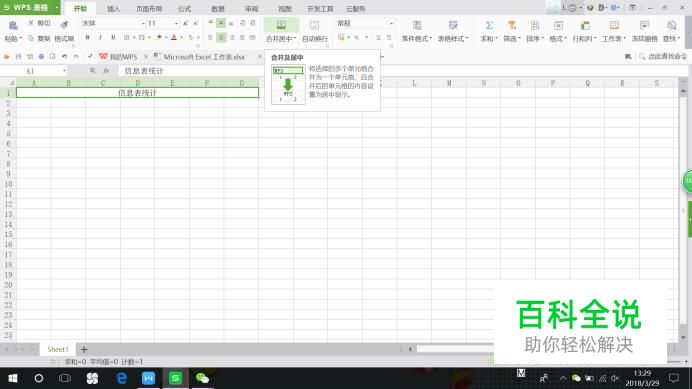Select the 格式刷 format painter icon

coord(64,25)
